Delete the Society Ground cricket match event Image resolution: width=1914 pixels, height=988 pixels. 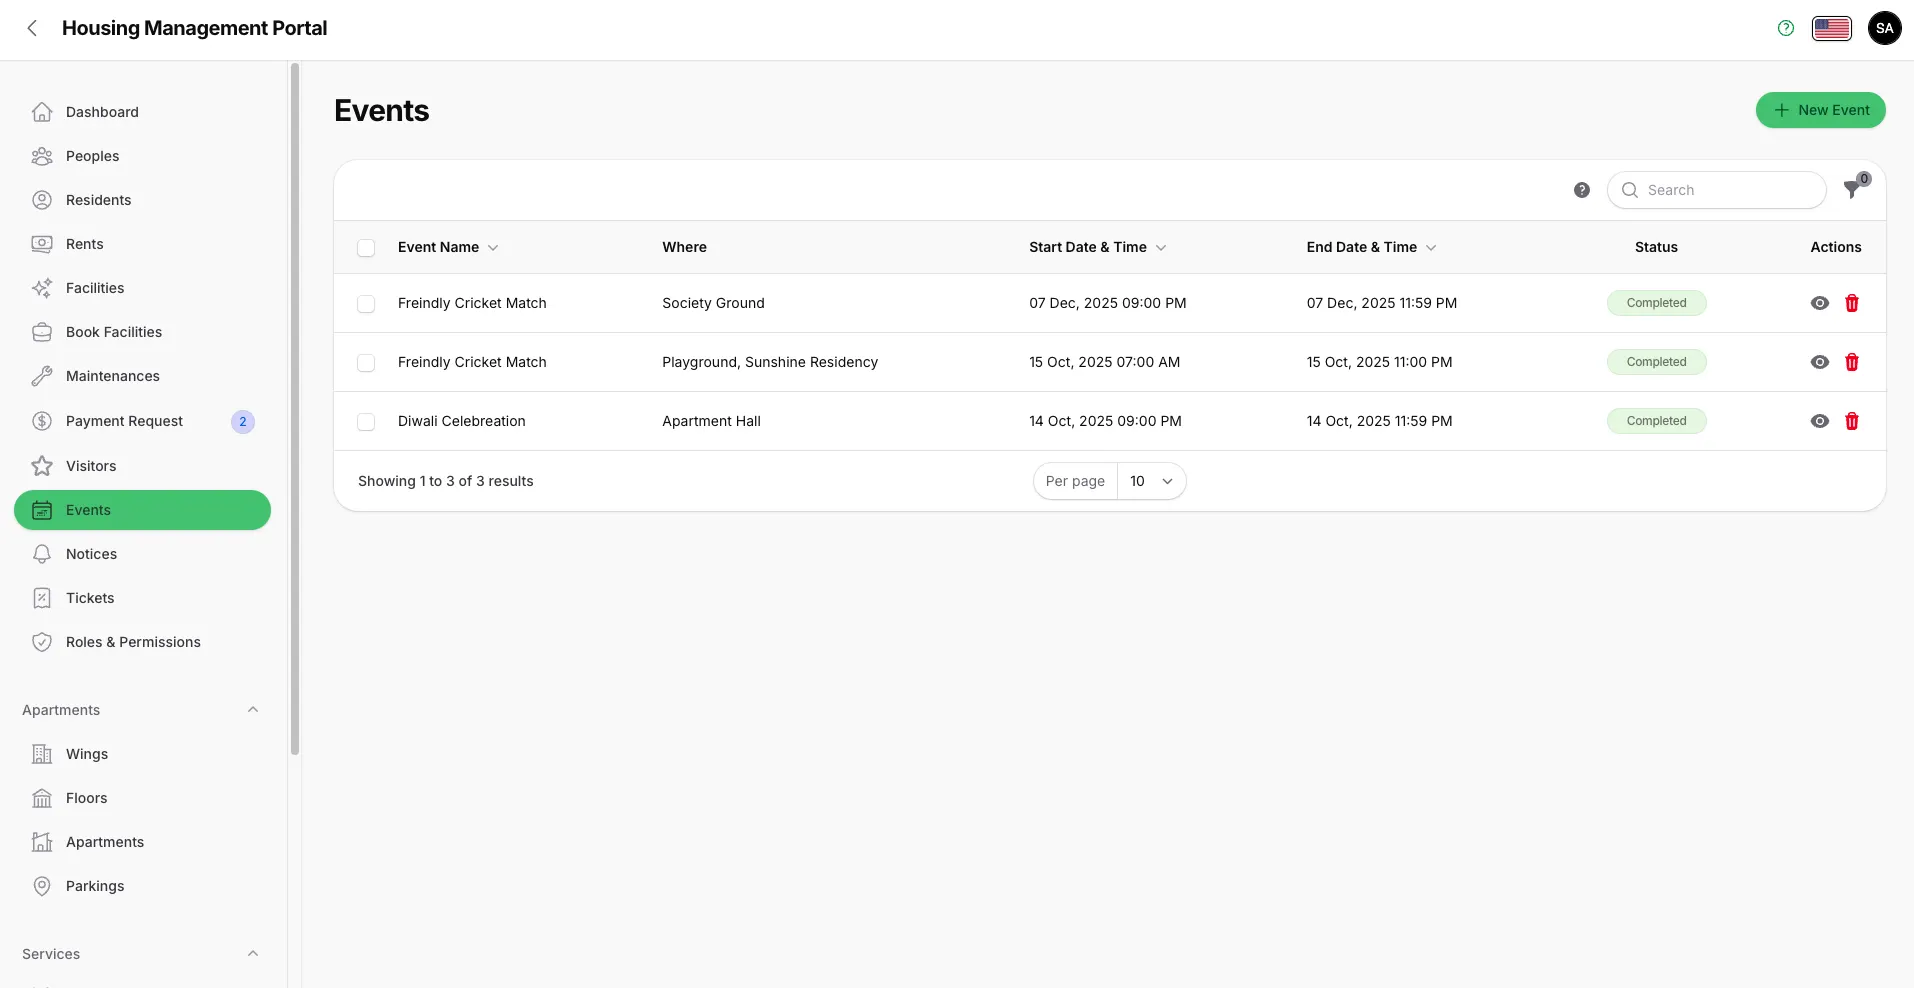point(1851,303)
